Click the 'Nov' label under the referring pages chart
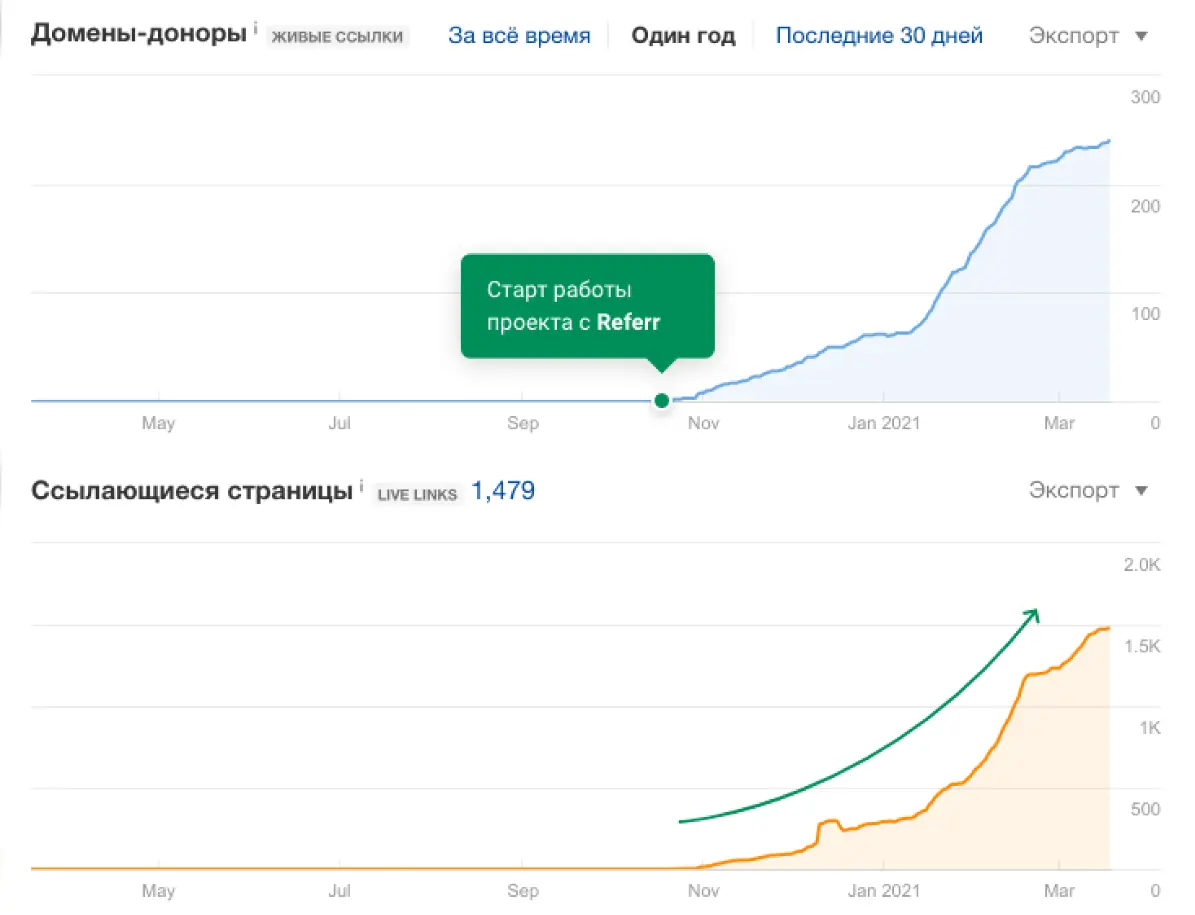Image resolution: width=1195 pixels, height=915 pixels. pos(703,891)
